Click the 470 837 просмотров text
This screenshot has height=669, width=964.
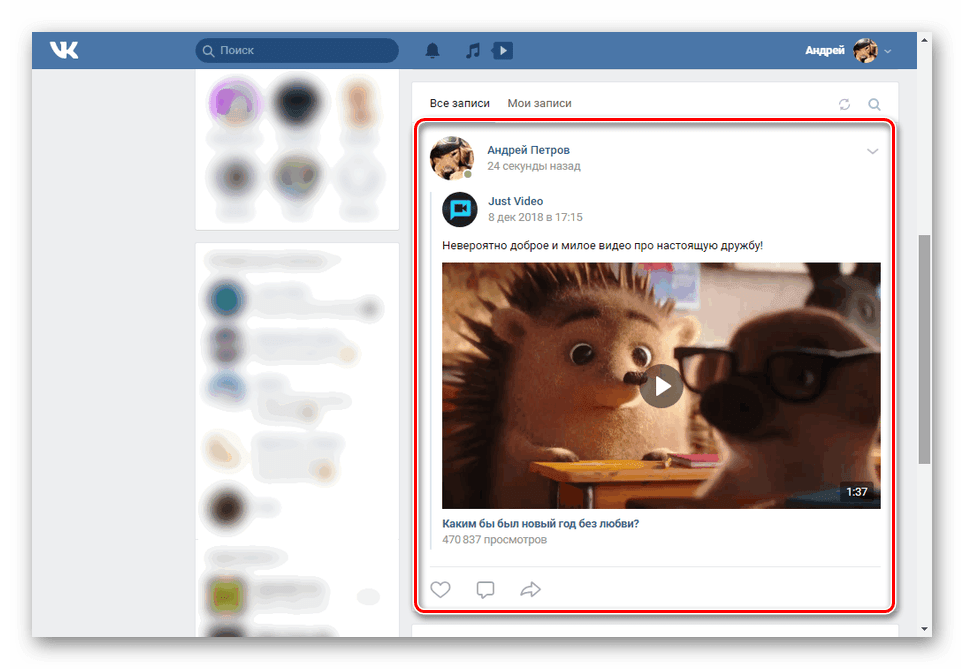(494, 539)
